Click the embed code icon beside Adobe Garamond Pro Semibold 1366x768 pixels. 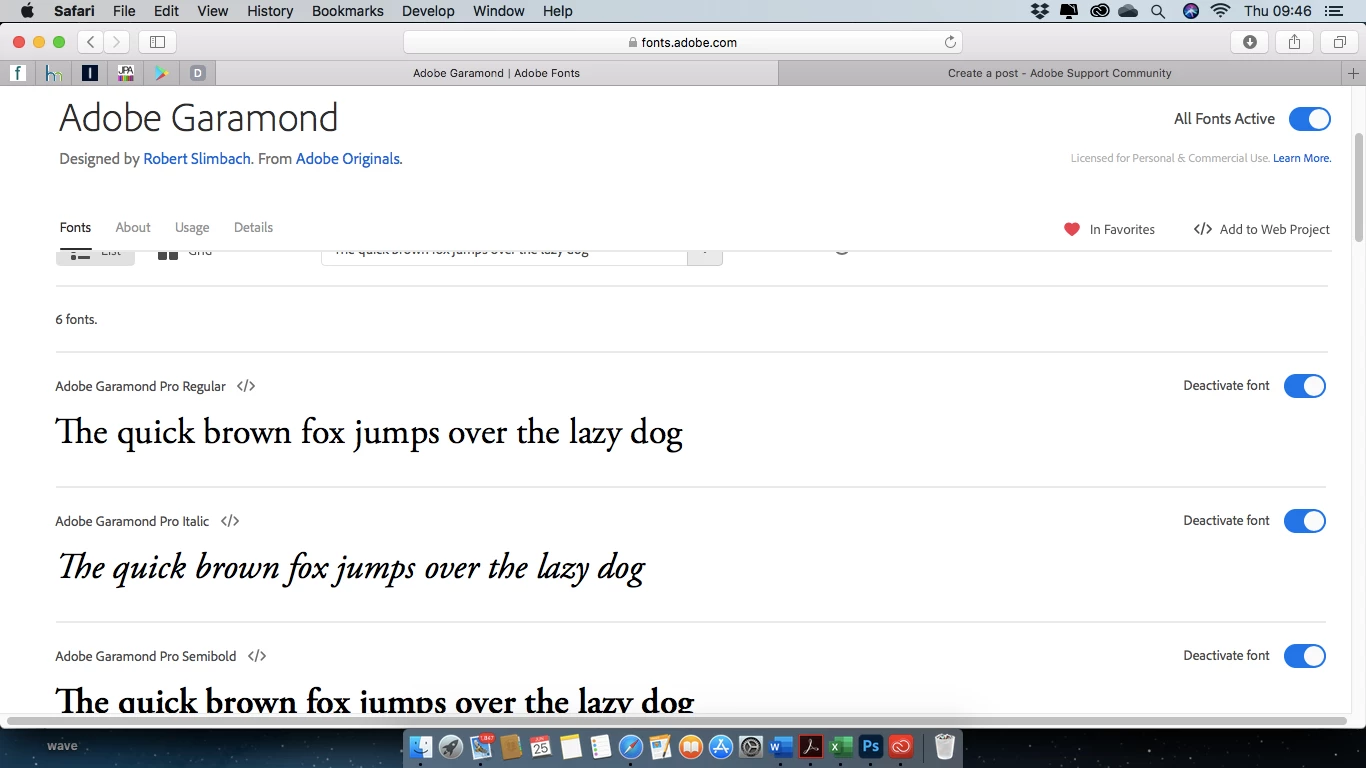pos(257,656)
